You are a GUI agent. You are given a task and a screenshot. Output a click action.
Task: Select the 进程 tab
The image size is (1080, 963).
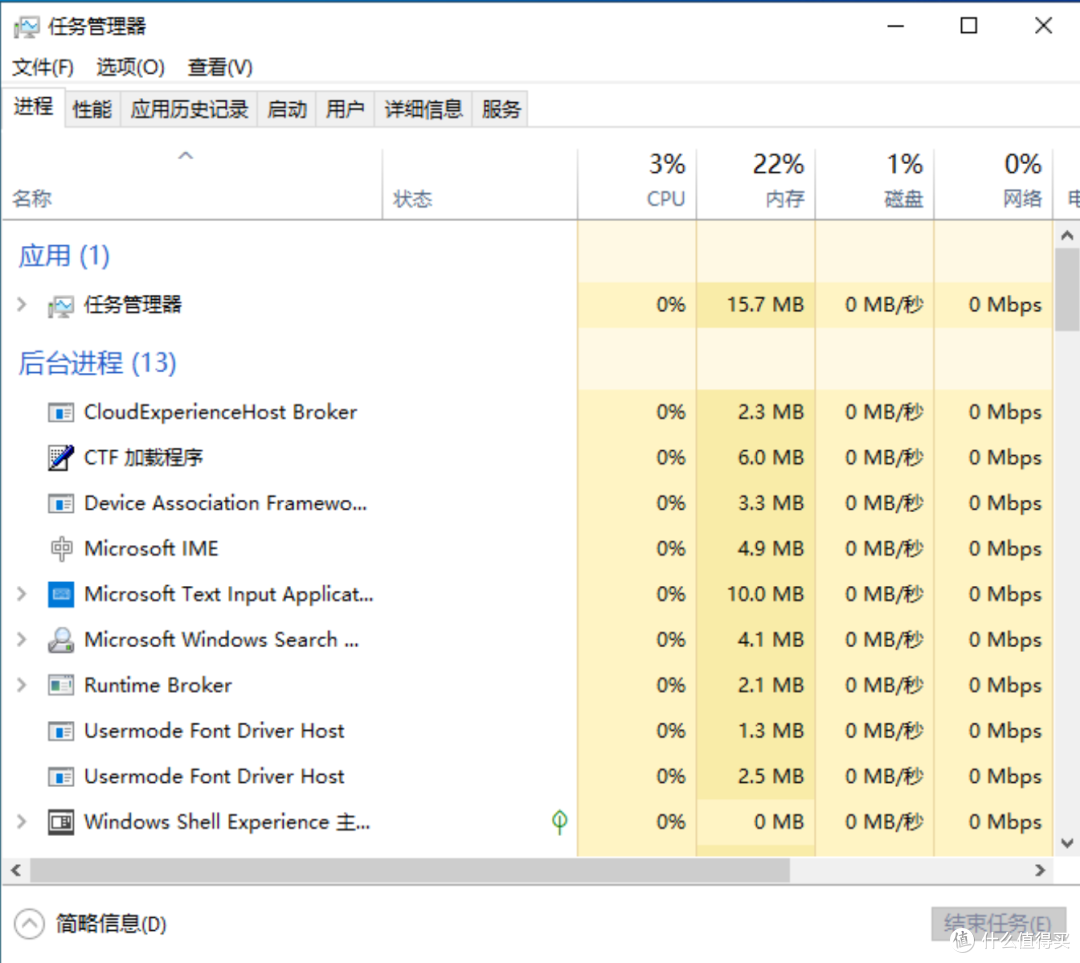[34, 107]
